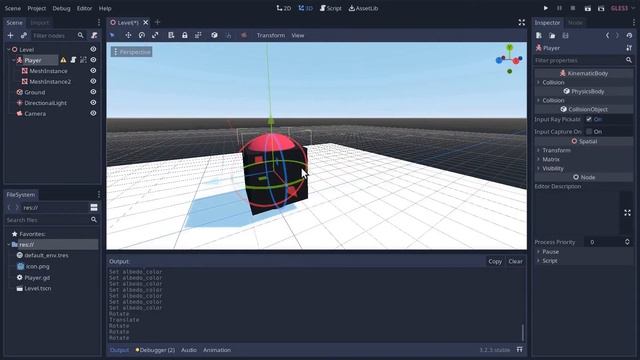640x360 pixels.
Task: Toggle FileSystem split view mode
Action: (94, 207)
